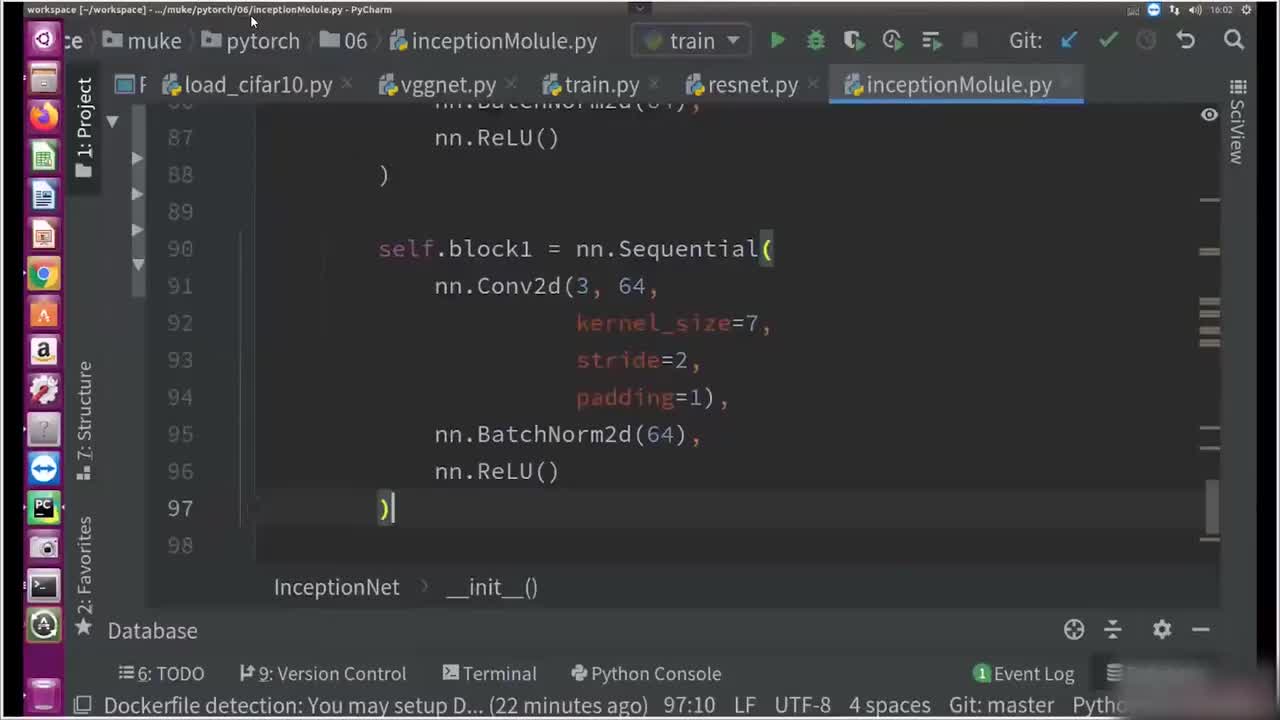Open the Git: master branch menu
This screenshot has height=720, width=1280.
[1001, 705]
